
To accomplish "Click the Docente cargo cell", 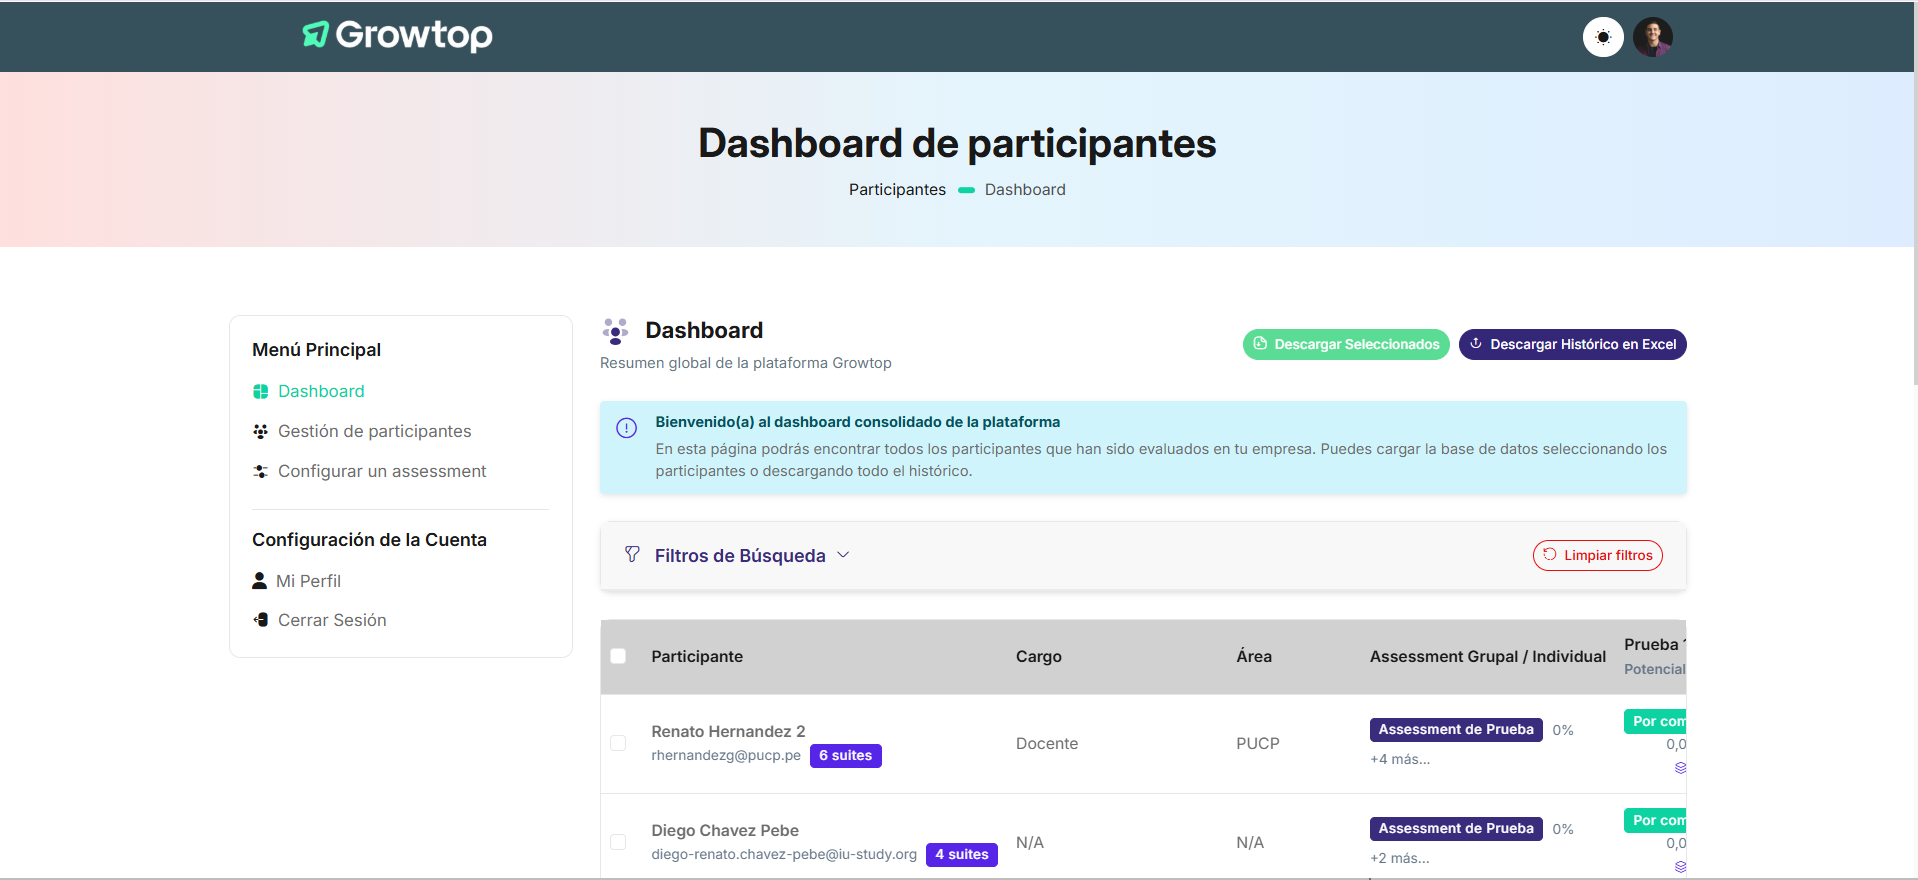I will (1047, 744).
